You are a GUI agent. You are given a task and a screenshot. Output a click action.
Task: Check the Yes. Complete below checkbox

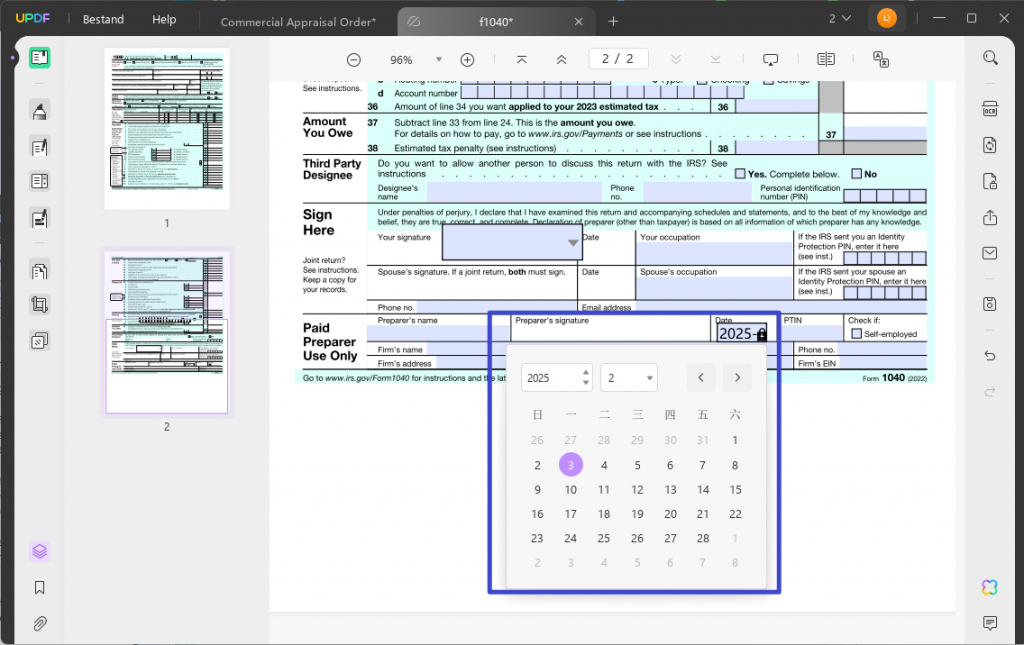(x=740, y=174)
